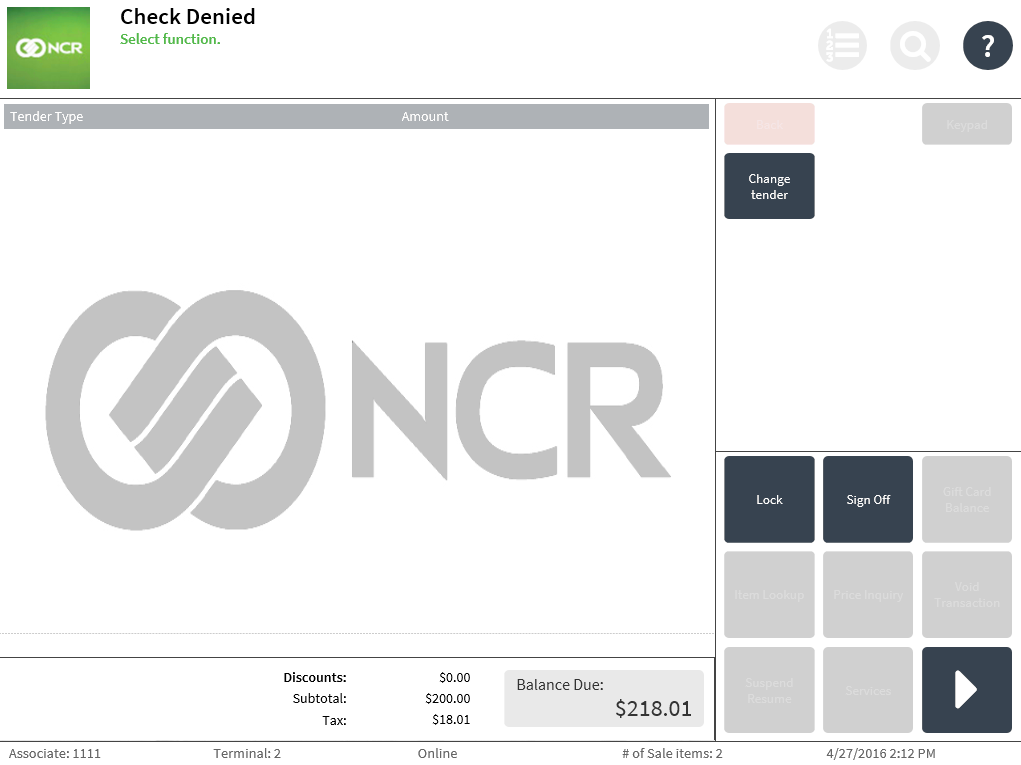Choose the Price Inquiry button
1021x765 pixels.
867,595
